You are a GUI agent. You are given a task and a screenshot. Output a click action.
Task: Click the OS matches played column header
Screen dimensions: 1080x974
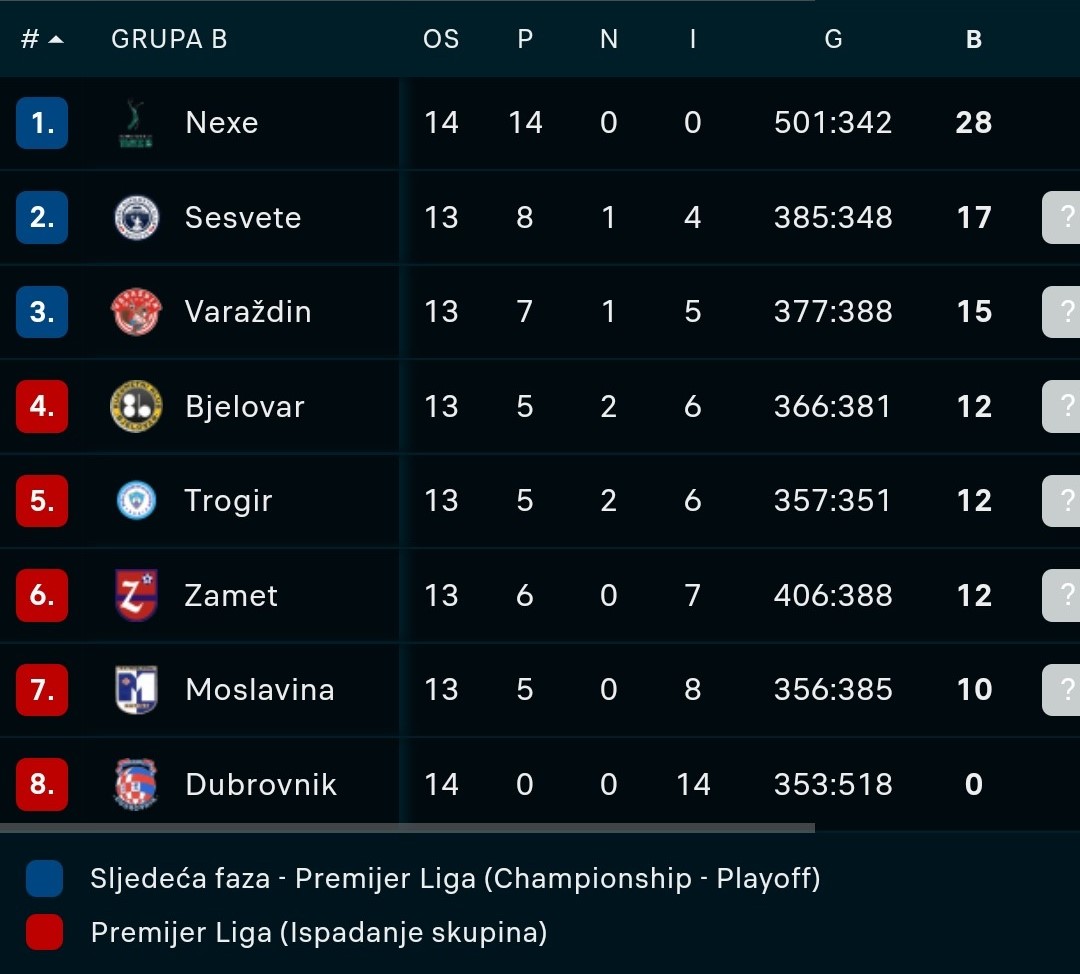click(441, 40)
